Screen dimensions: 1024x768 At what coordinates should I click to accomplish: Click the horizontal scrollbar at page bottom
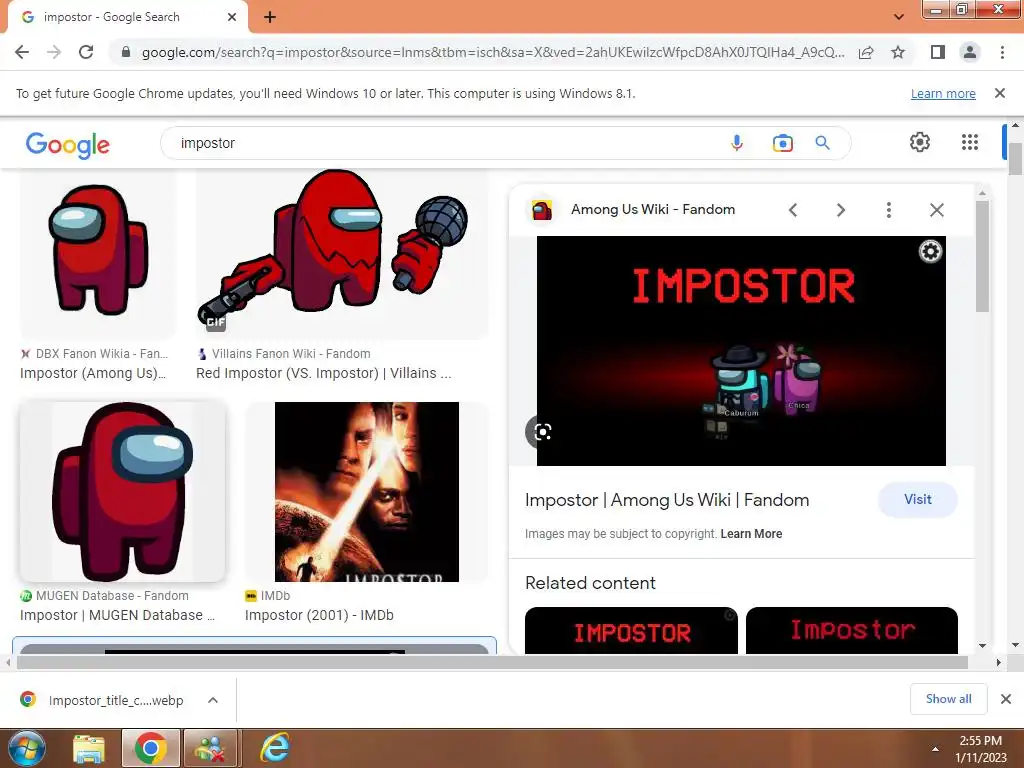(x=492, y=662)
